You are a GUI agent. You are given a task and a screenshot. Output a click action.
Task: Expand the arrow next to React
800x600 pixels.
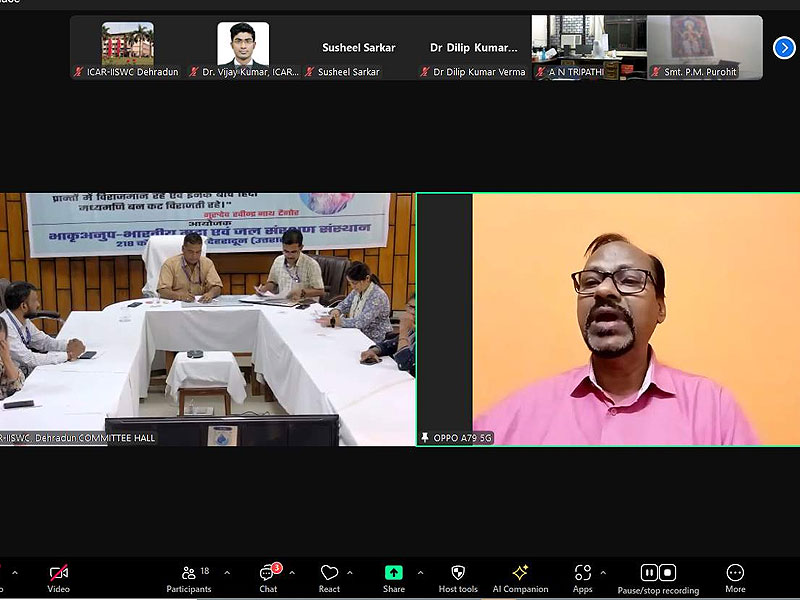tap(350, 573)
